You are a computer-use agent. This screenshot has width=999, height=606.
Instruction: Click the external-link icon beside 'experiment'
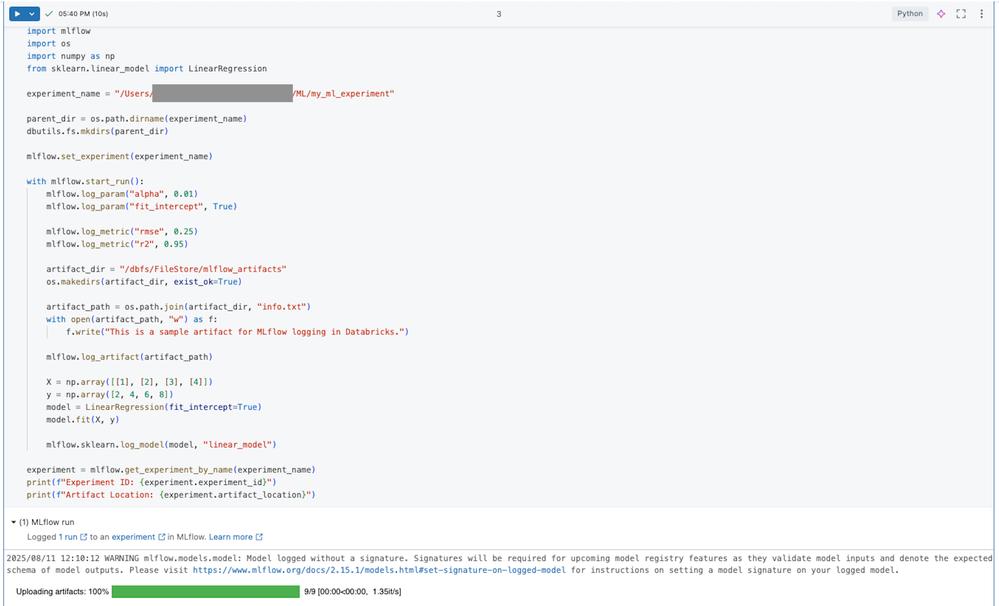[162, 537]
